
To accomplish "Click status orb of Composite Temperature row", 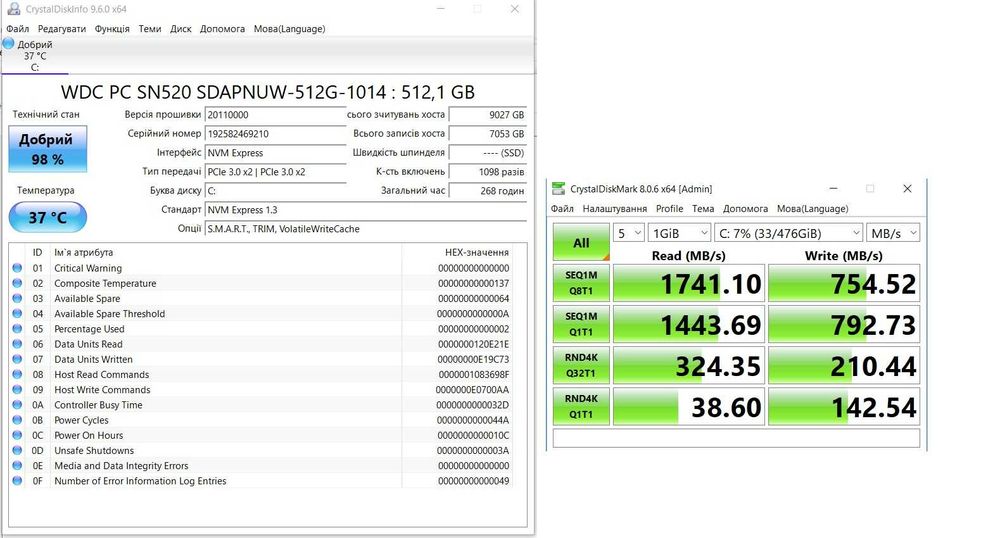I will click(17, 283).
